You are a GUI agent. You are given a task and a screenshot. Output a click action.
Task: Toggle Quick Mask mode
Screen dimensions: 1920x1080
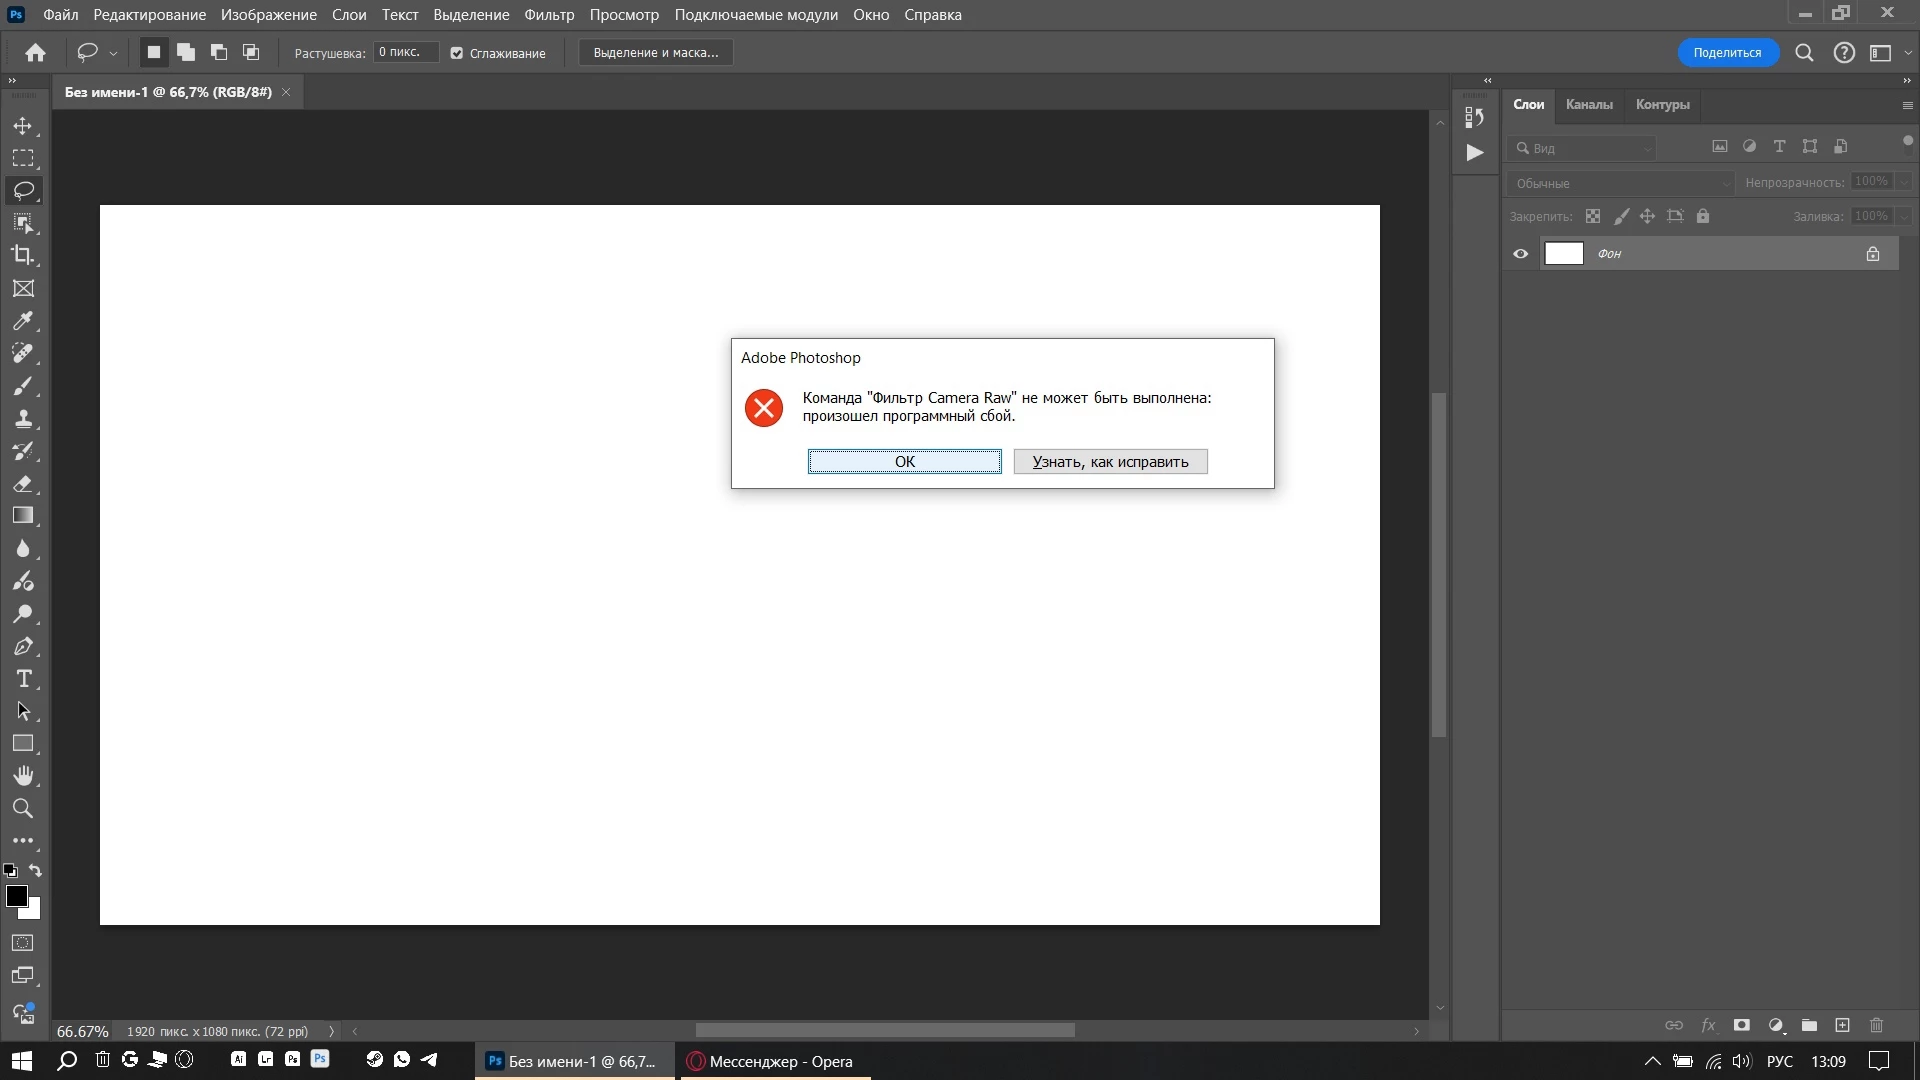(23, 942)
